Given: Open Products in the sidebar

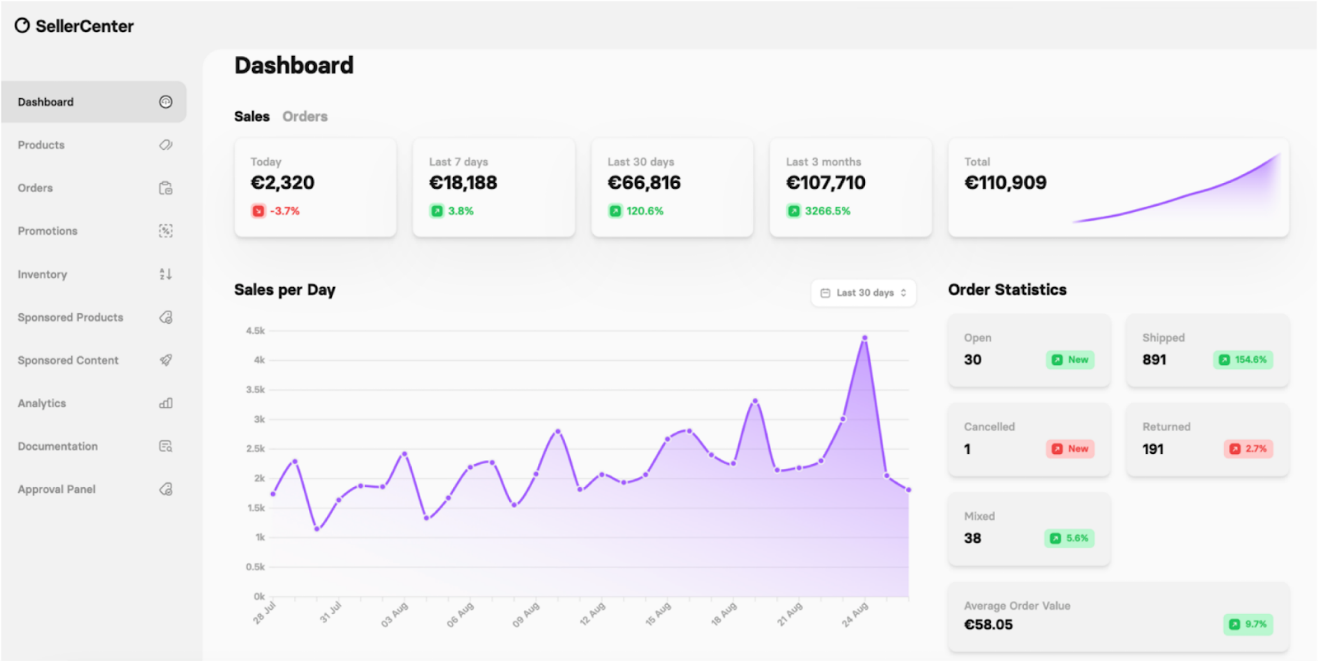Looking at the screenshot, I should coord(94,145).
